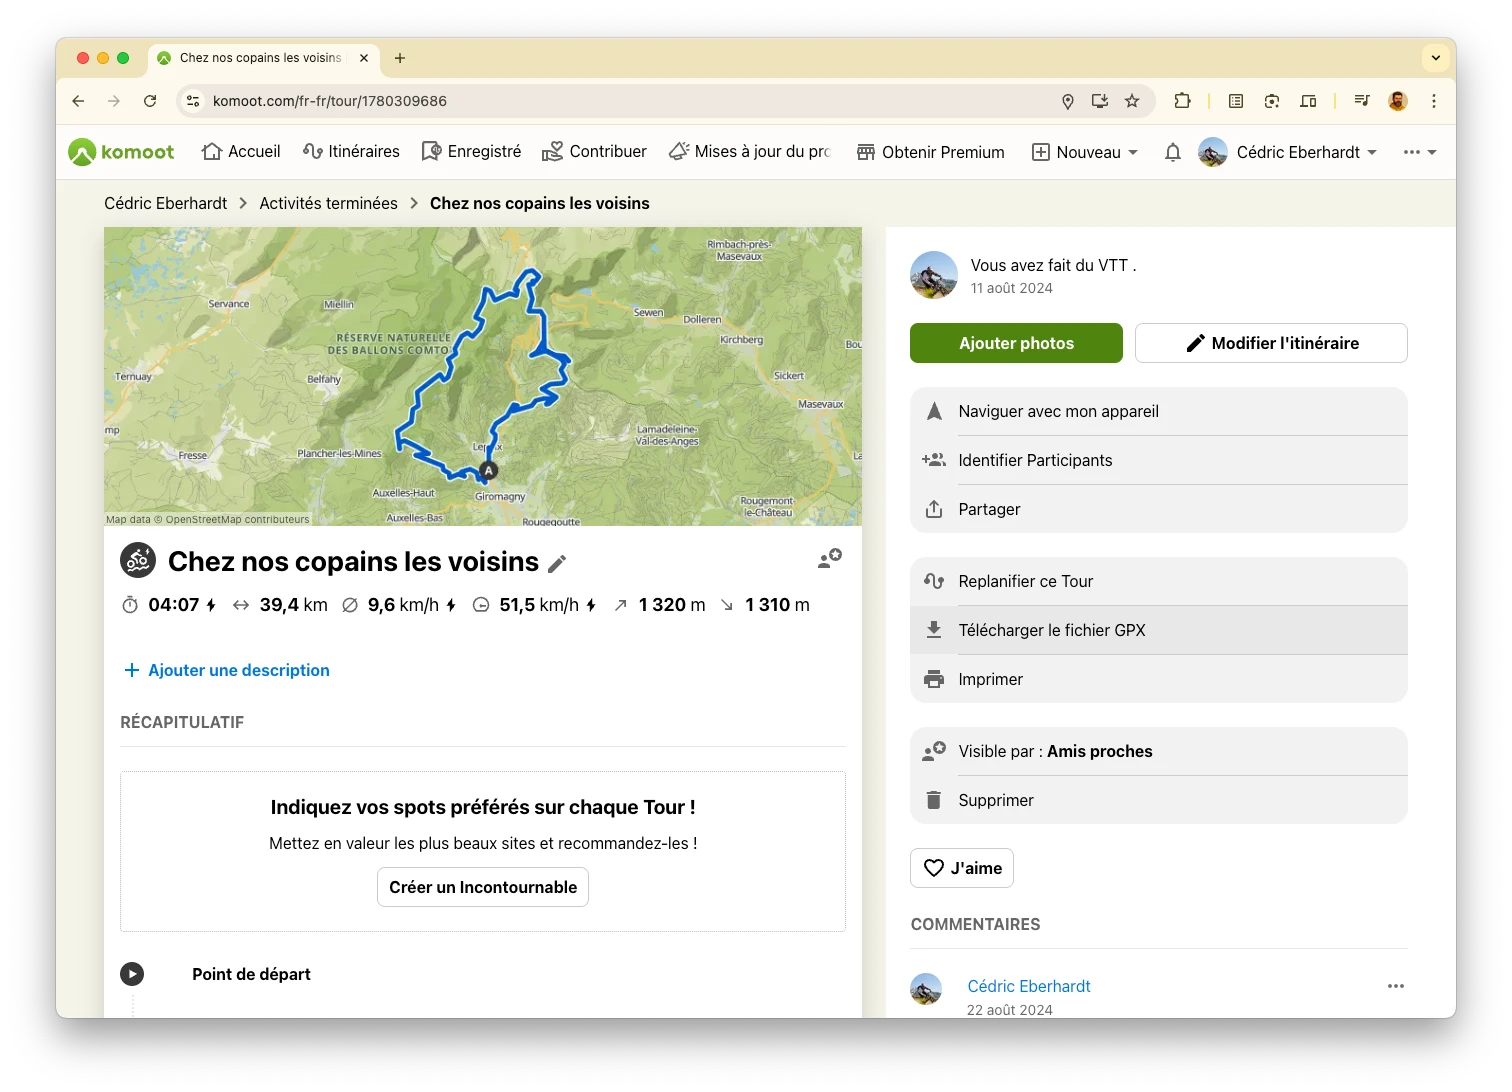Open commenter Cédric Eberhardt link

[1029, 986]
